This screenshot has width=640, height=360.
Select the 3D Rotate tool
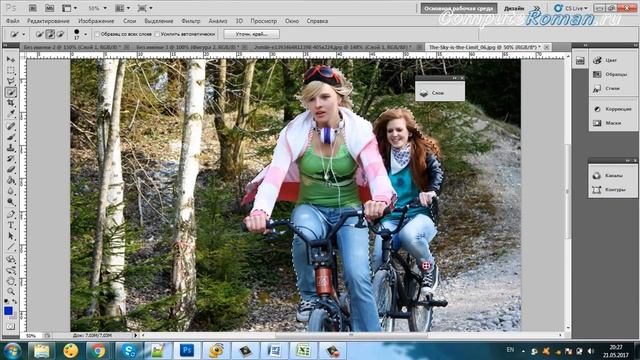tap(11, 259)
